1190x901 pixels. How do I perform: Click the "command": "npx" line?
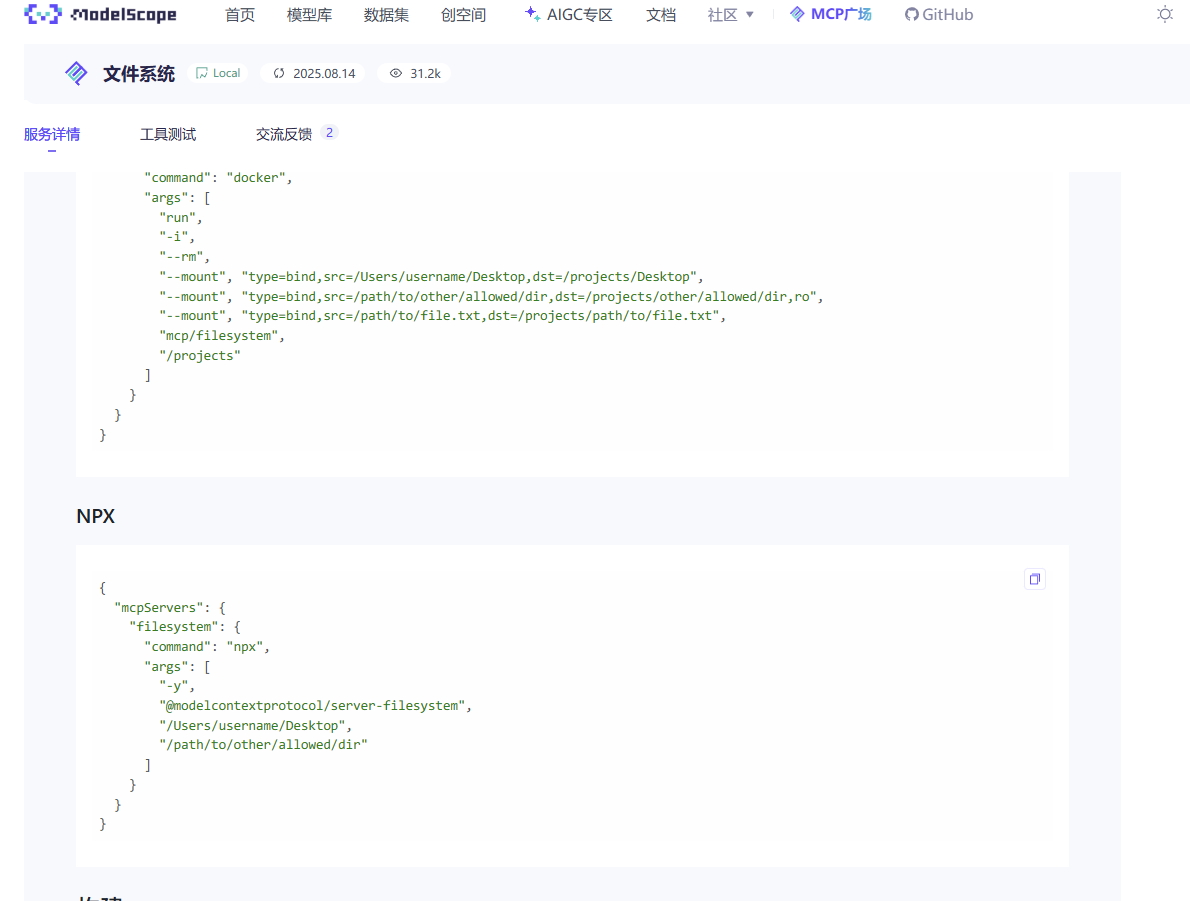coord(207,647)
